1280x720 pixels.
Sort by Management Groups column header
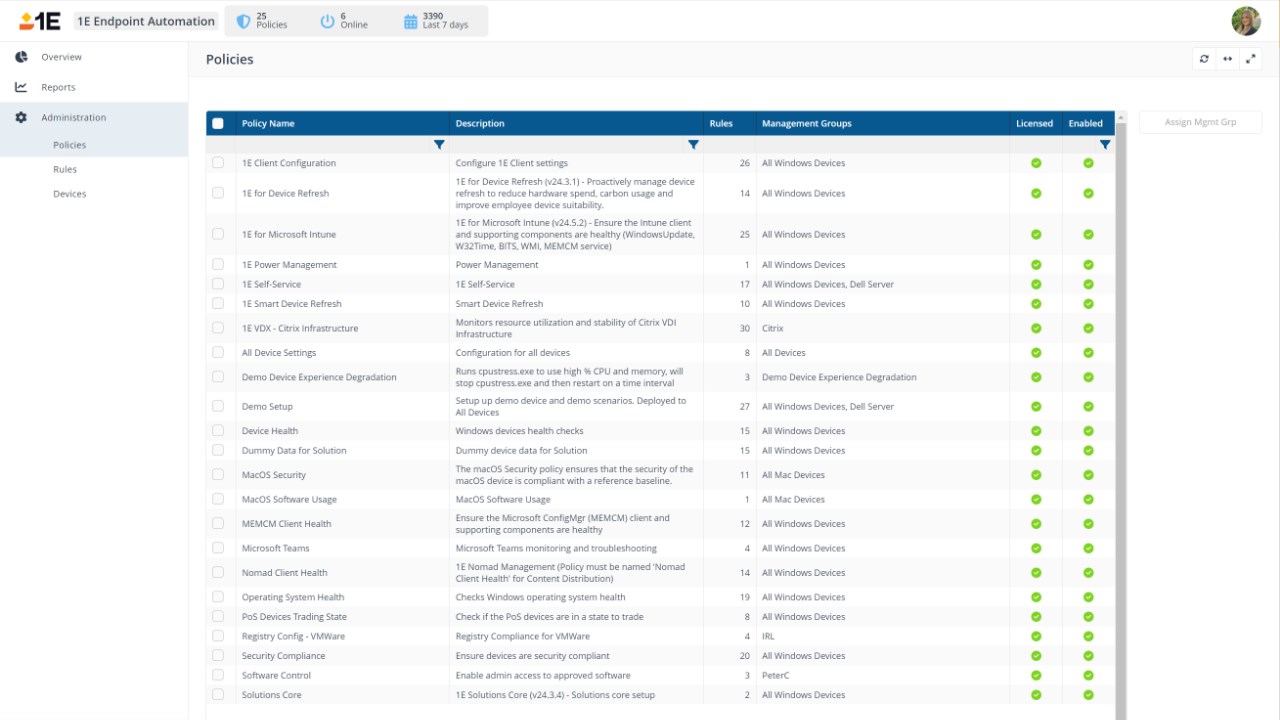tap(807, 124)
